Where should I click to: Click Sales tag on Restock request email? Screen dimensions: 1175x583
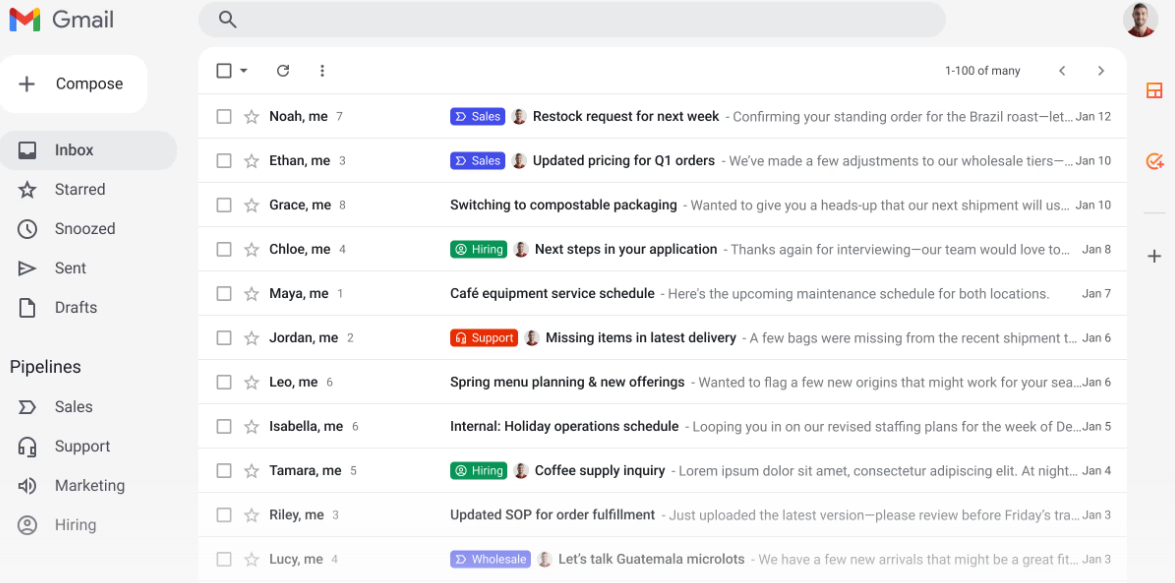click(477, 116)
